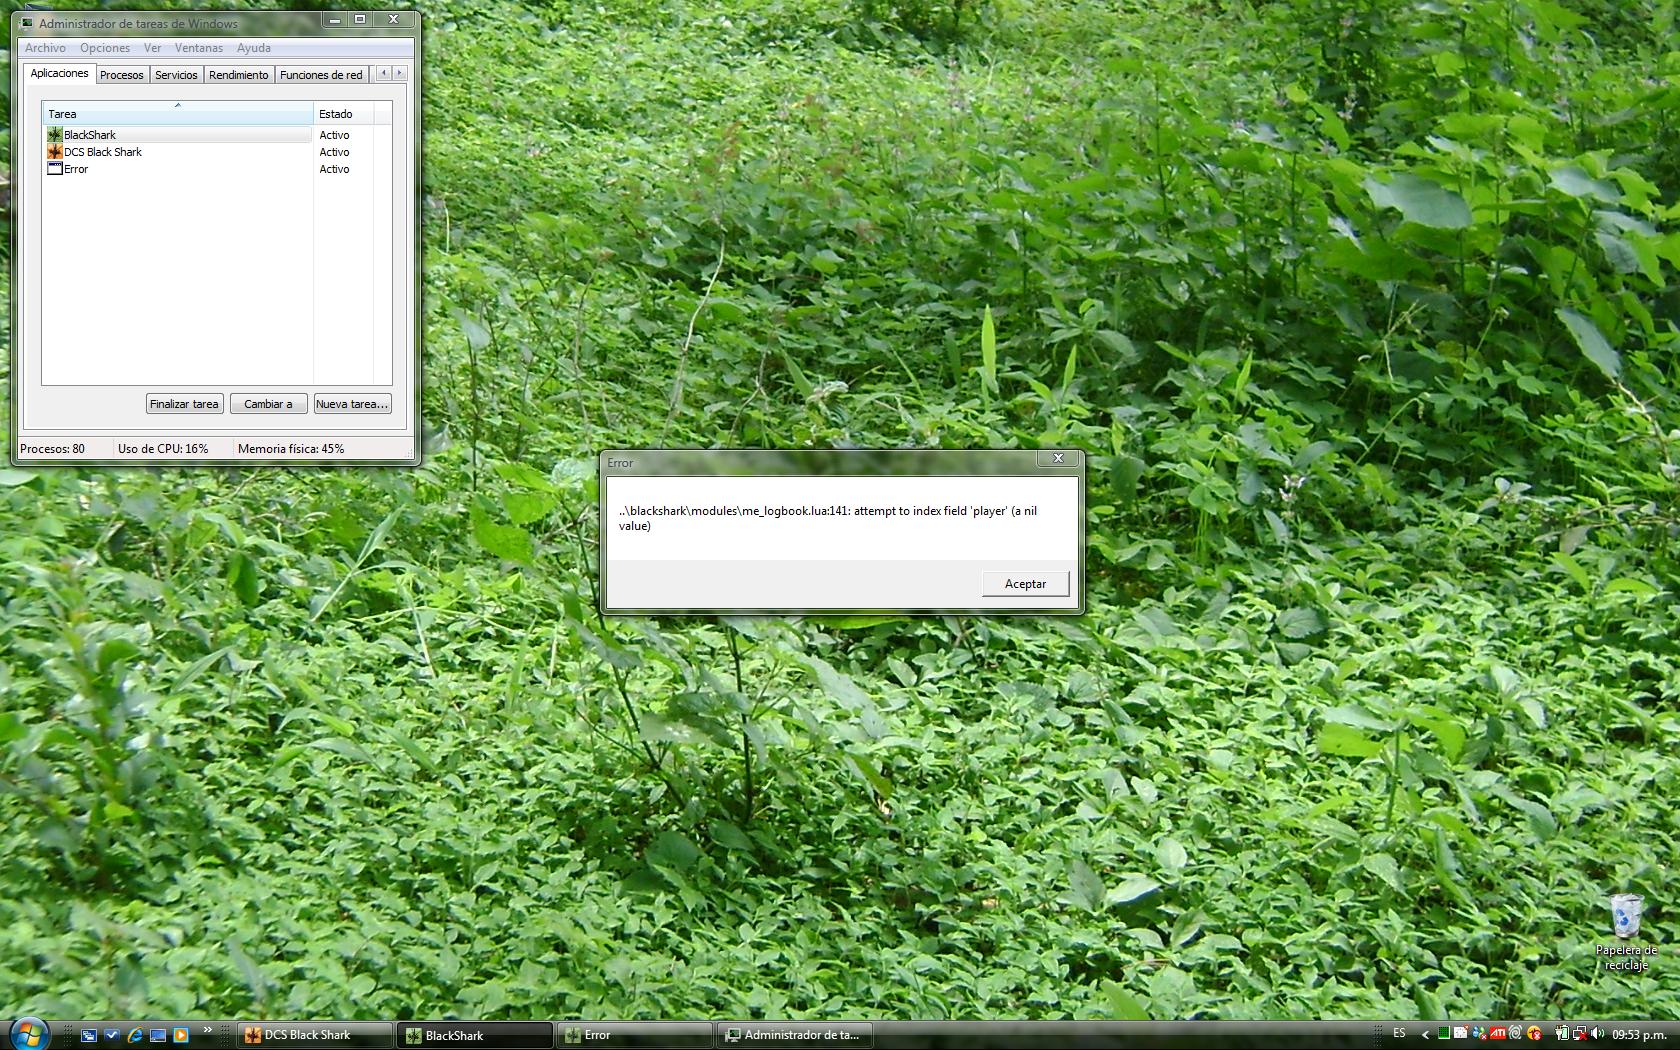Click green CPU usage tray icon

point(1444,1034)
